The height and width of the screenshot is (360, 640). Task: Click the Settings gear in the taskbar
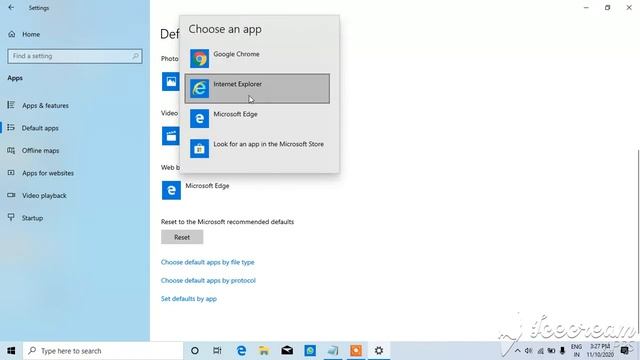[379, 351]
